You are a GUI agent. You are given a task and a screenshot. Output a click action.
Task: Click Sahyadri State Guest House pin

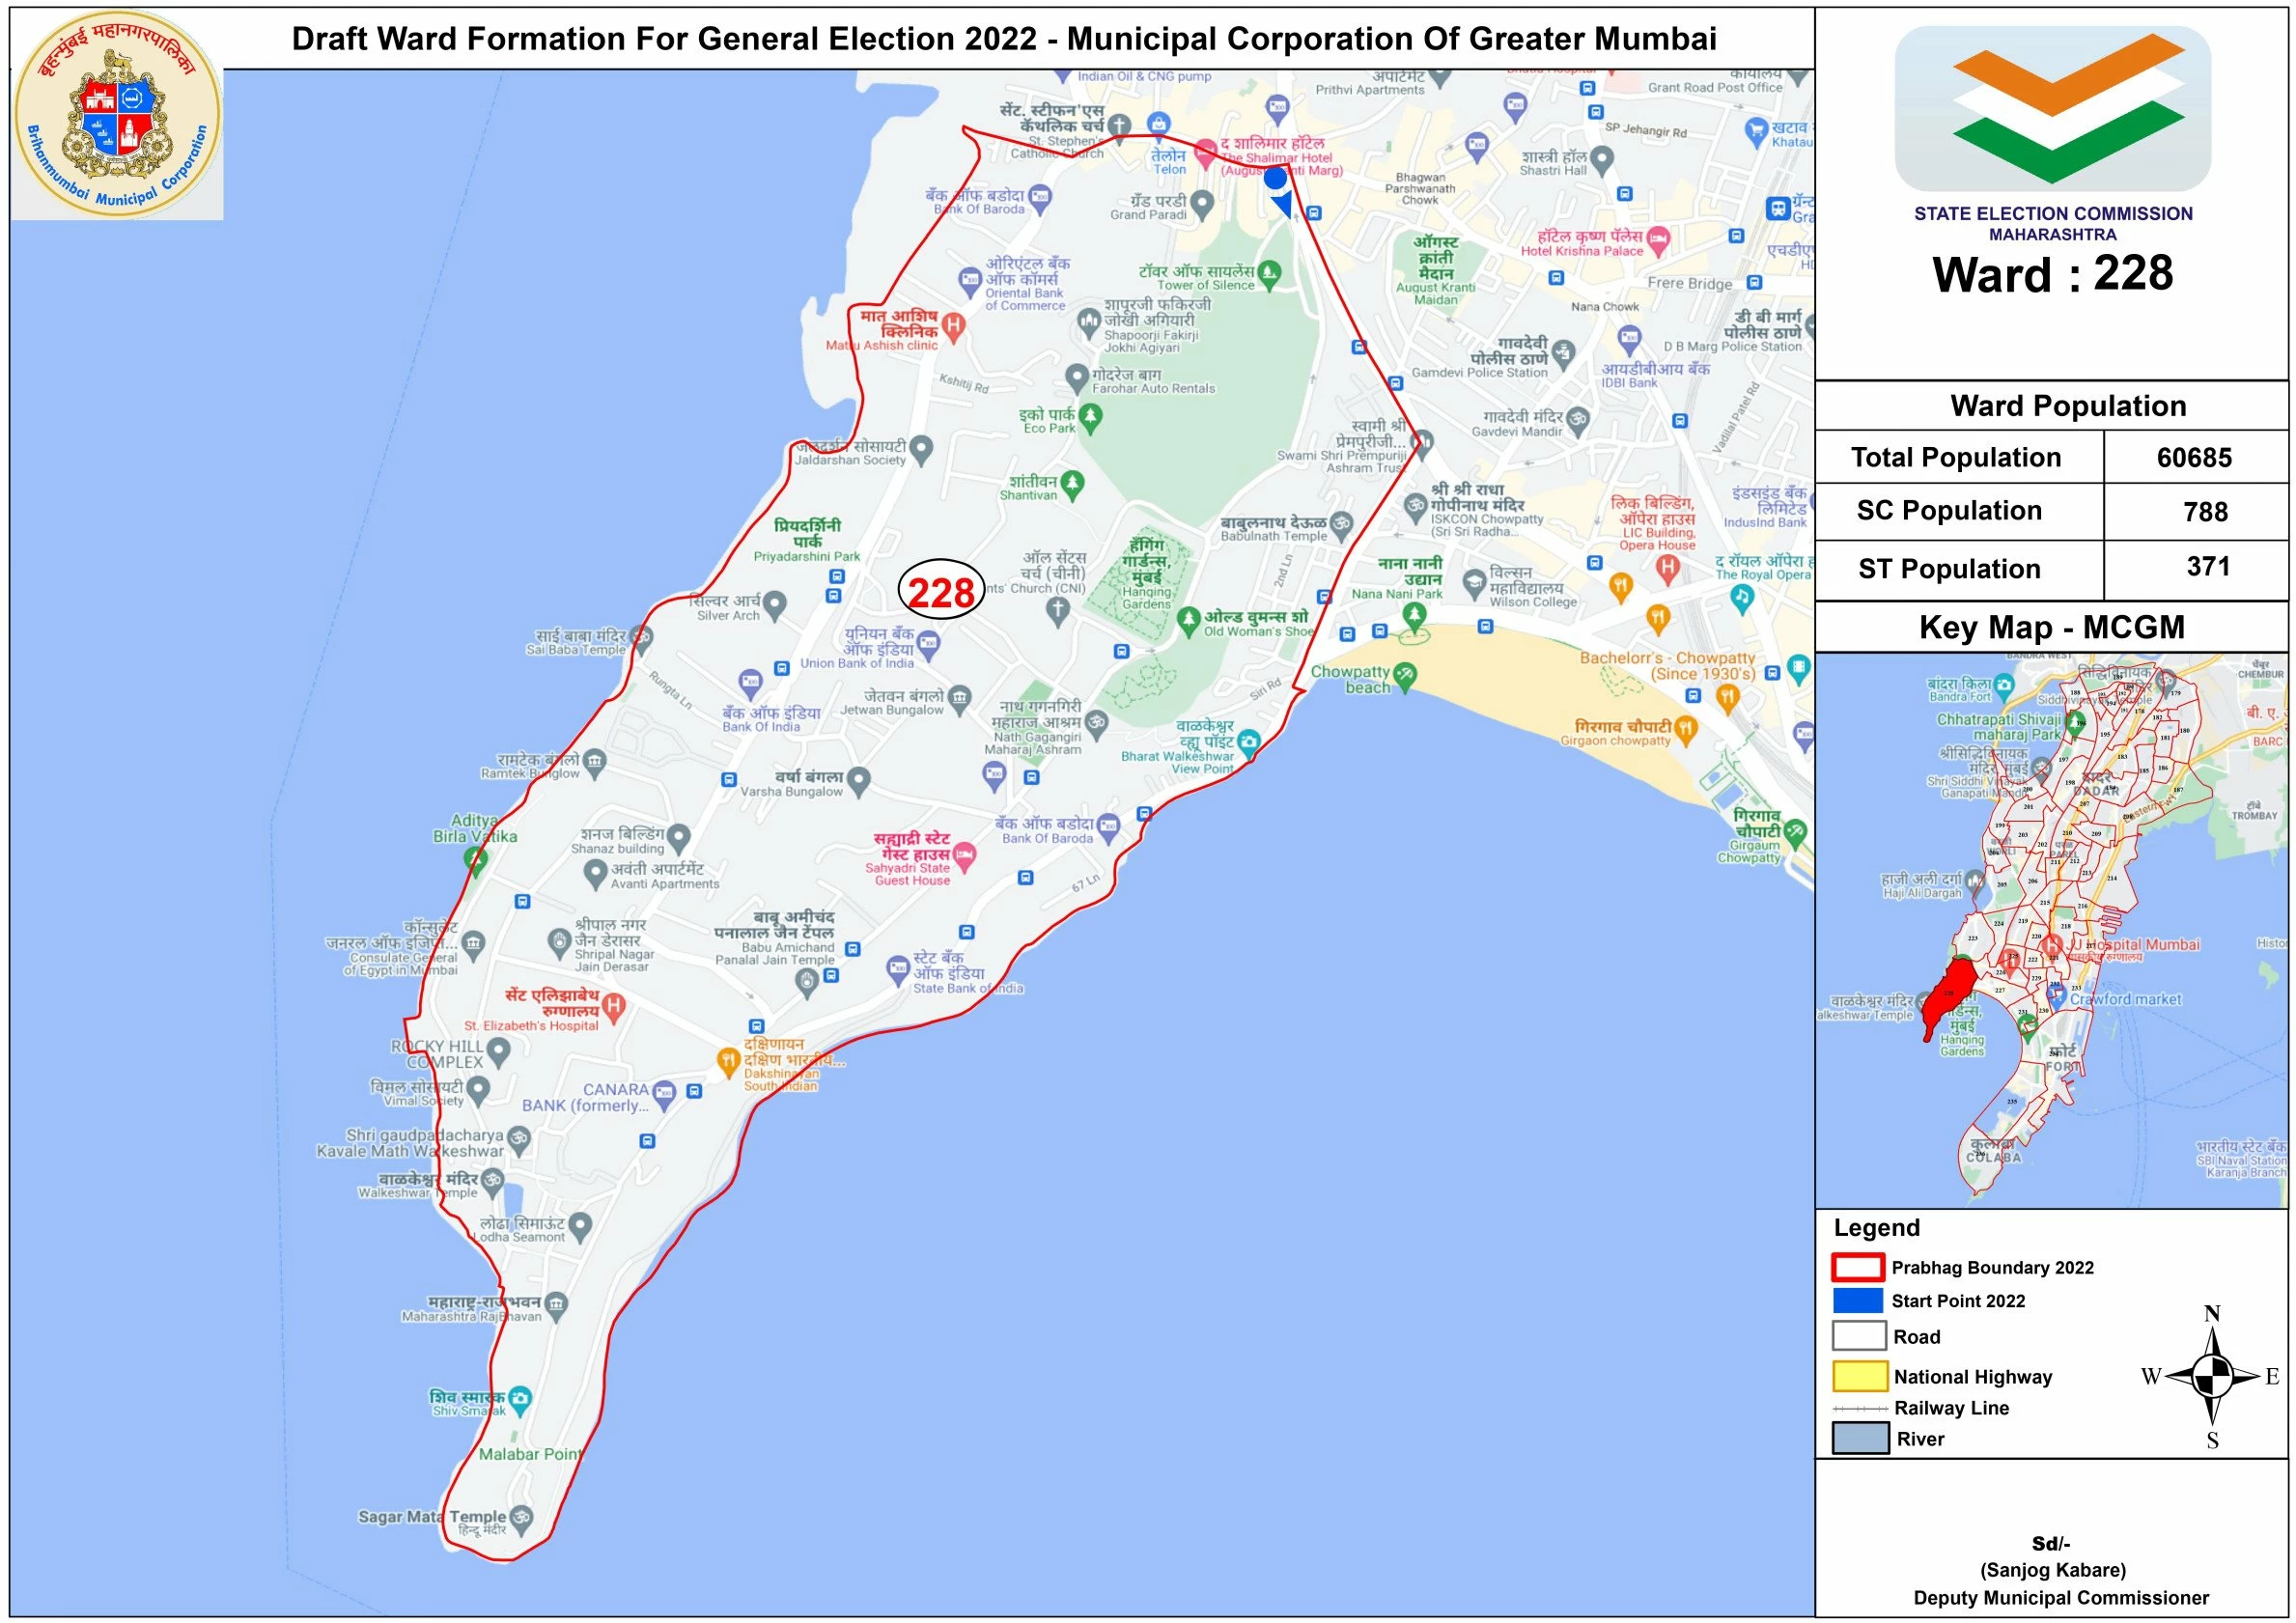tap(964, 854)
